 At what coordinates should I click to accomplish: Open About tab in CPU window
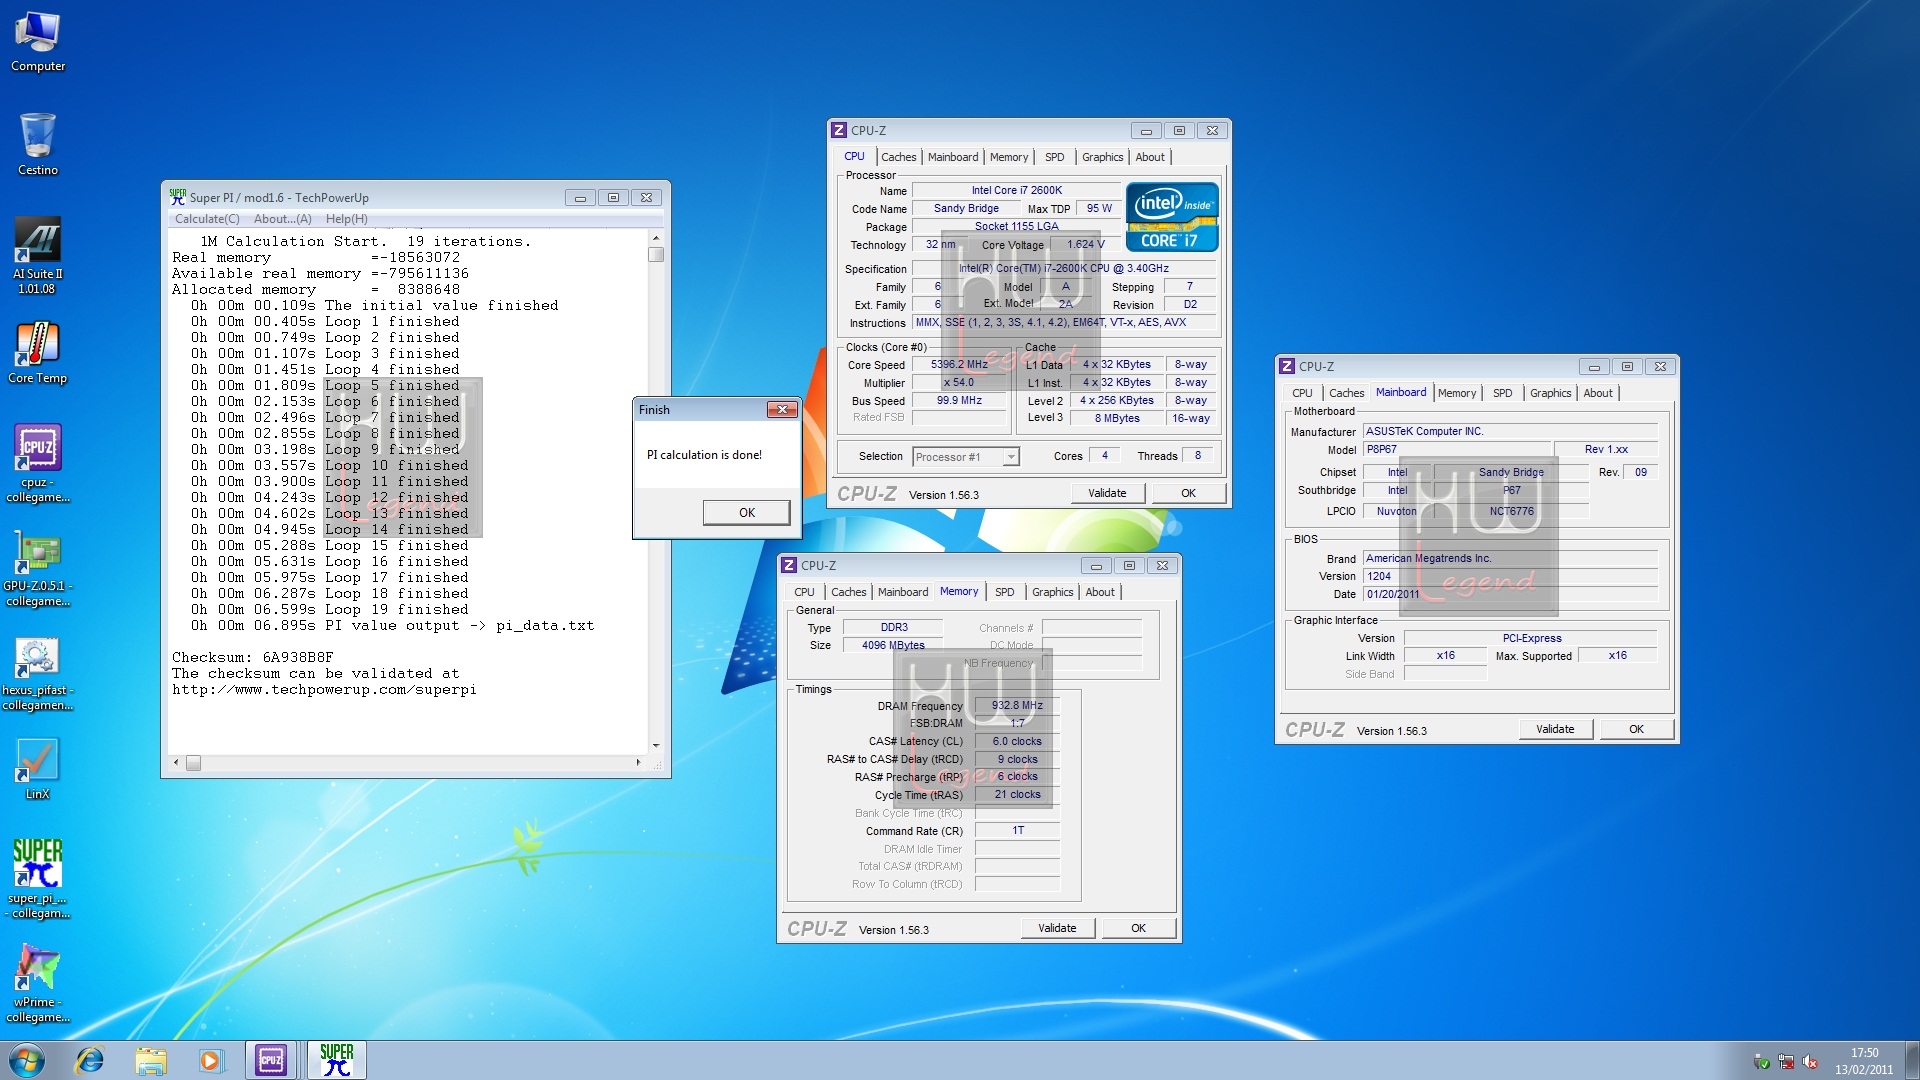(1150, 157)
